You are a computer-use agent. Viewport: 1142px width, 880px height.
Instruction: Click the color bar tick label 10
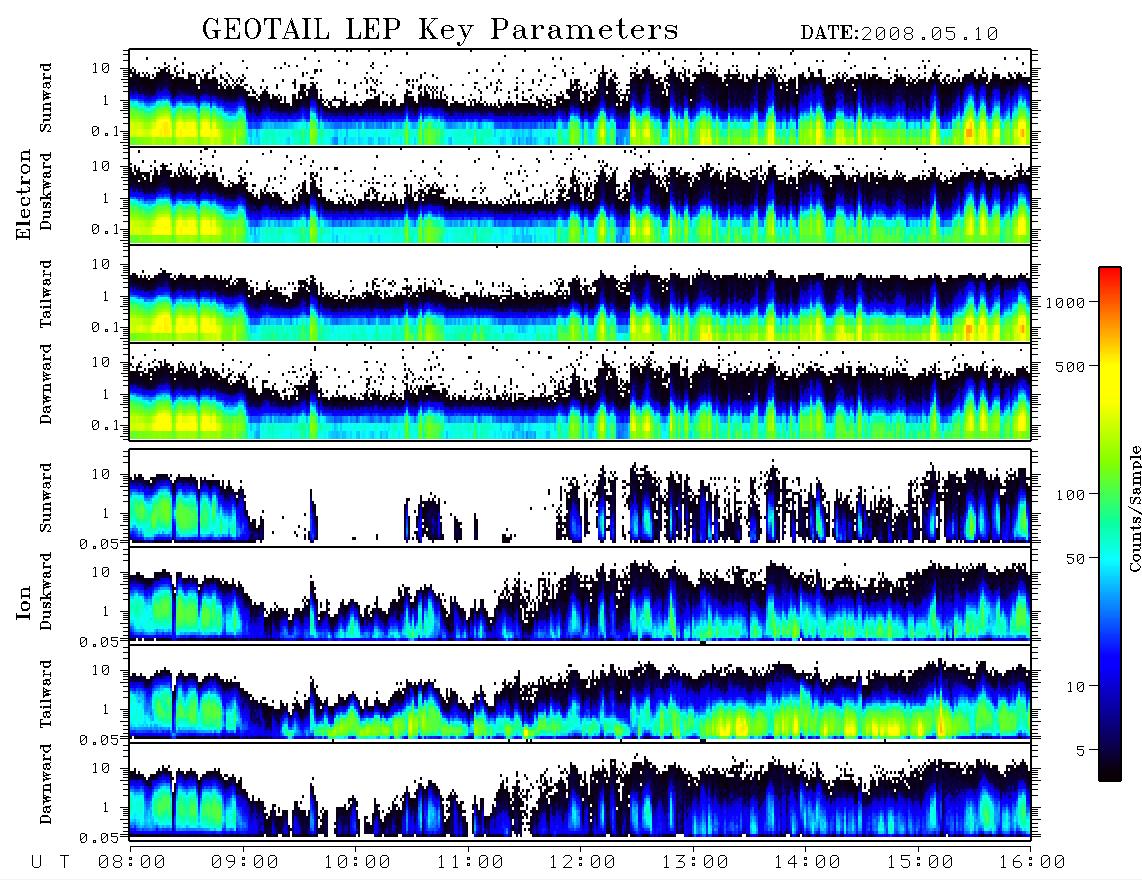pos(1075,687)
